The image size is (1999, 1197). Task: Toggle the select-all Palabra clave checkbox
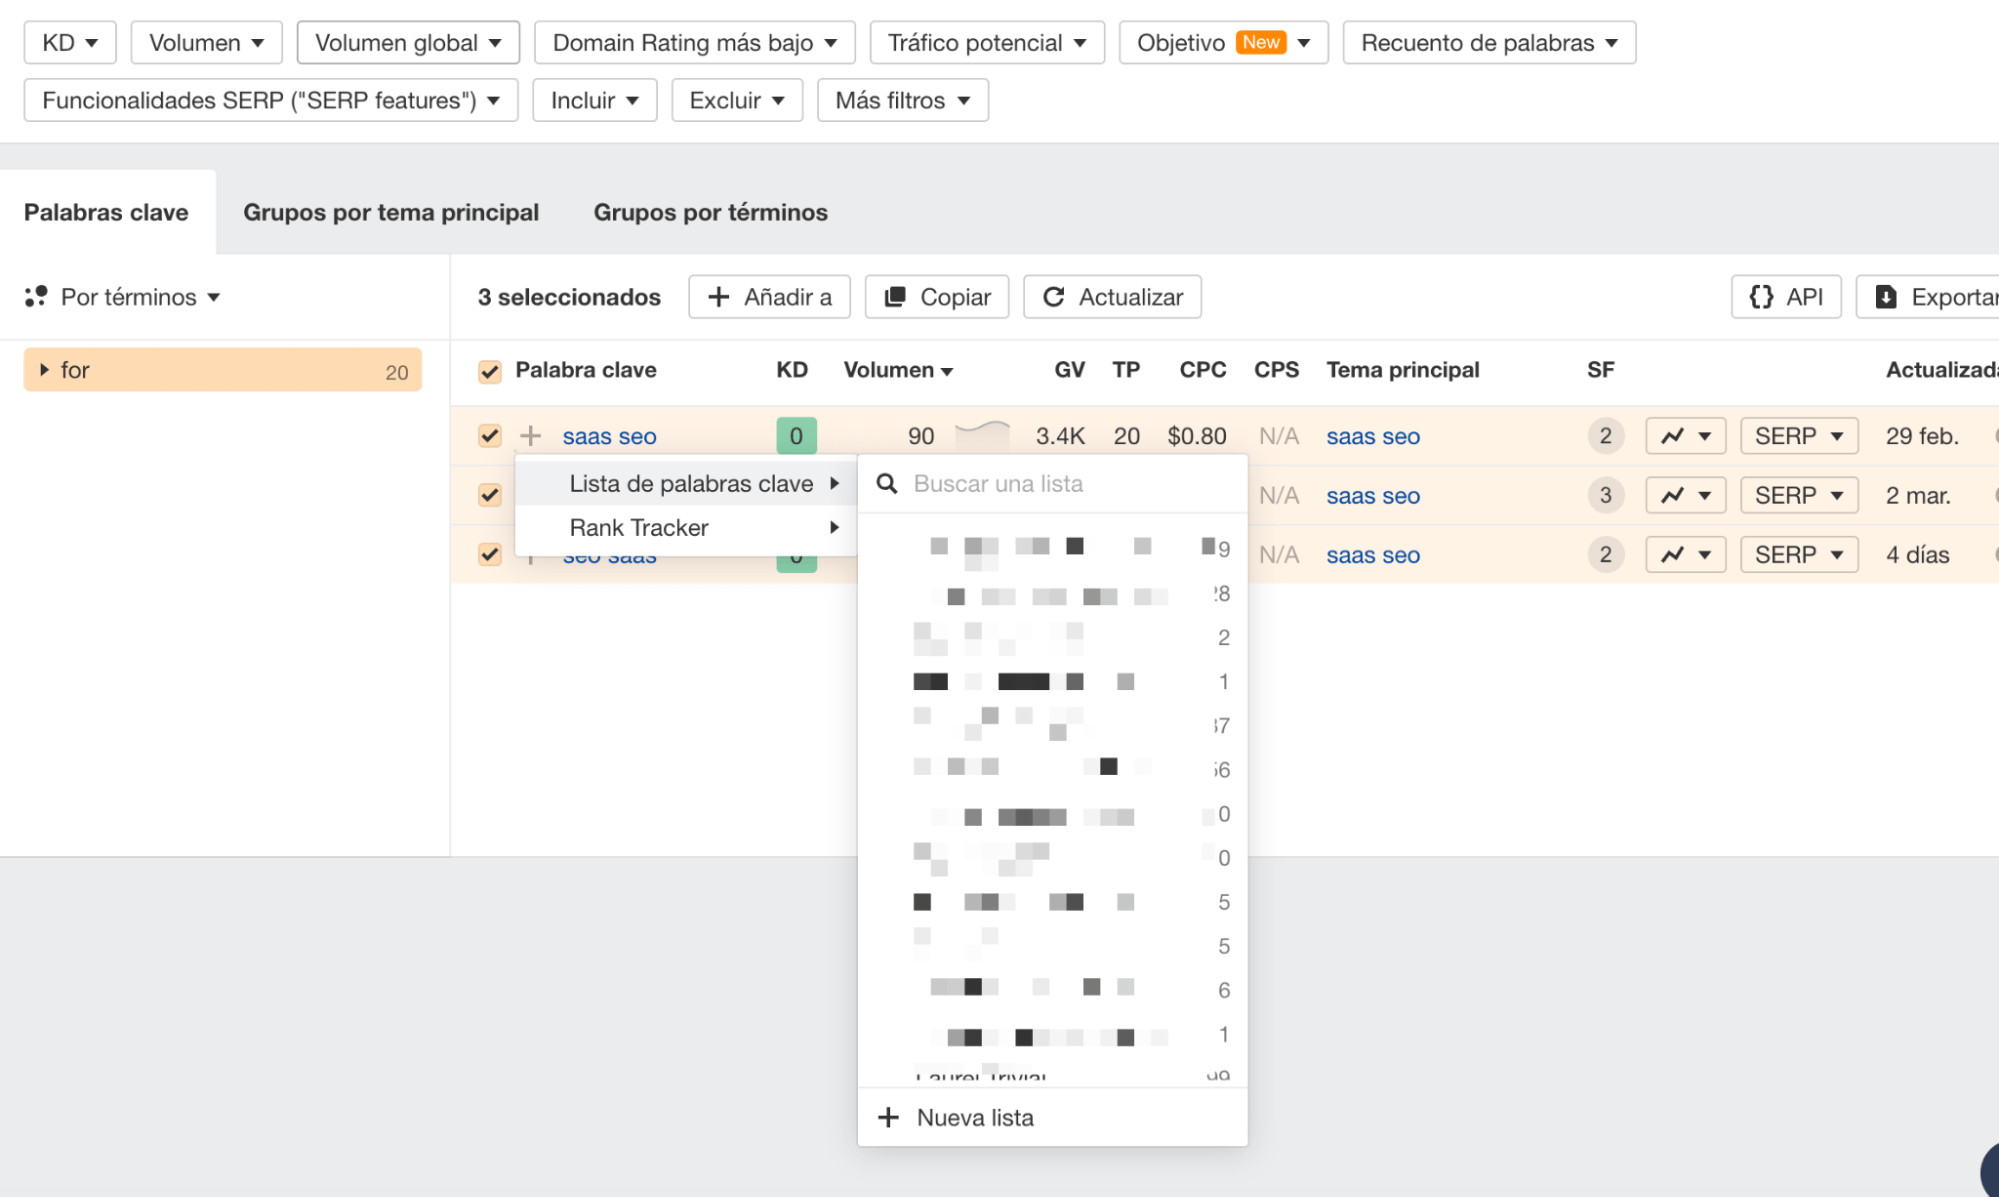coord(489,371)
